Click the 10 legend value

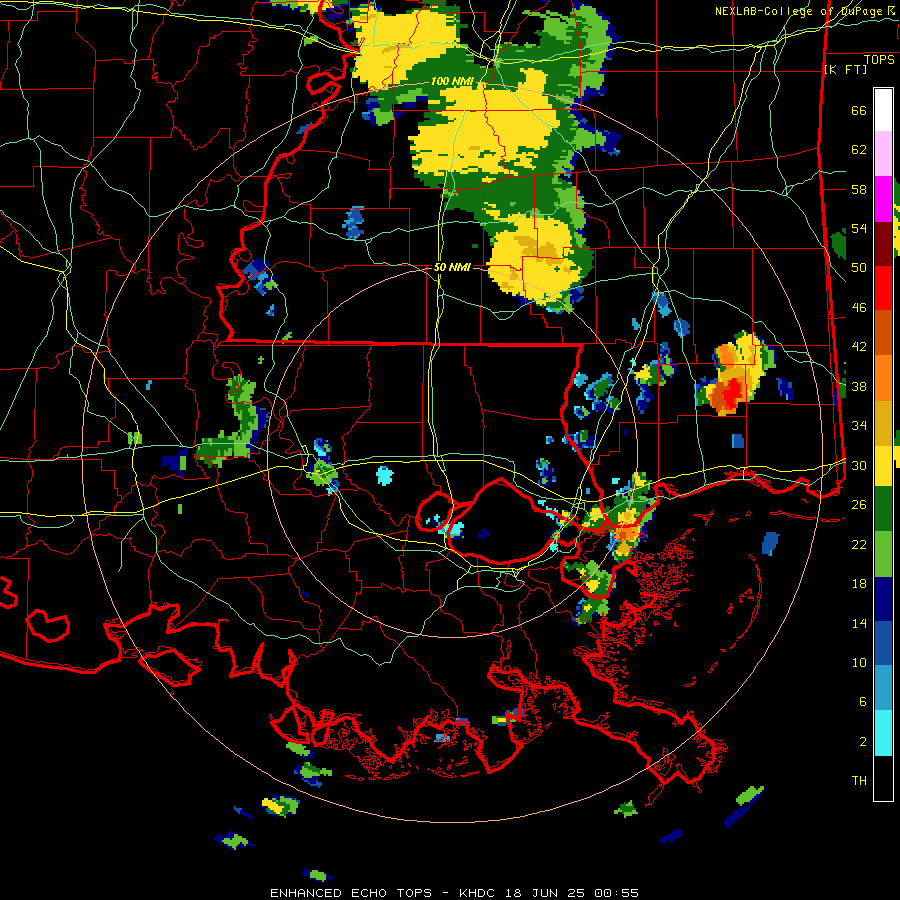point(859,662)
